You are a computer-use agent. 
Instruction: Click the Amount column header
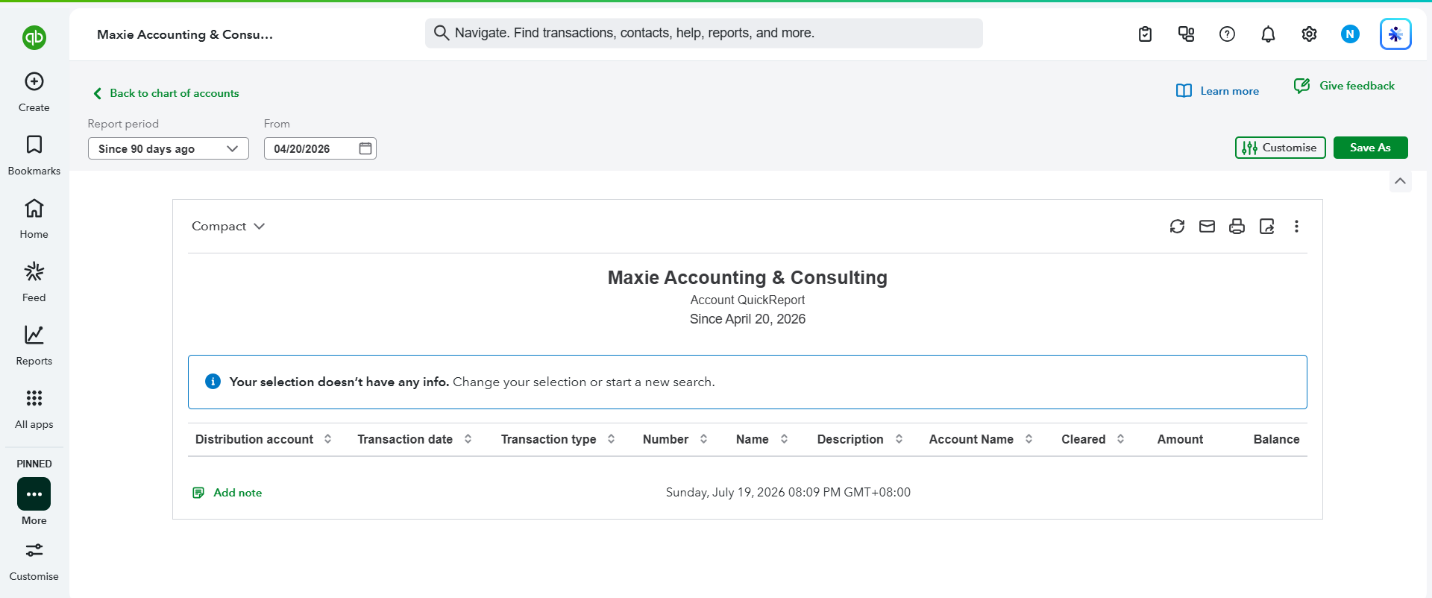click(1180, 439)
